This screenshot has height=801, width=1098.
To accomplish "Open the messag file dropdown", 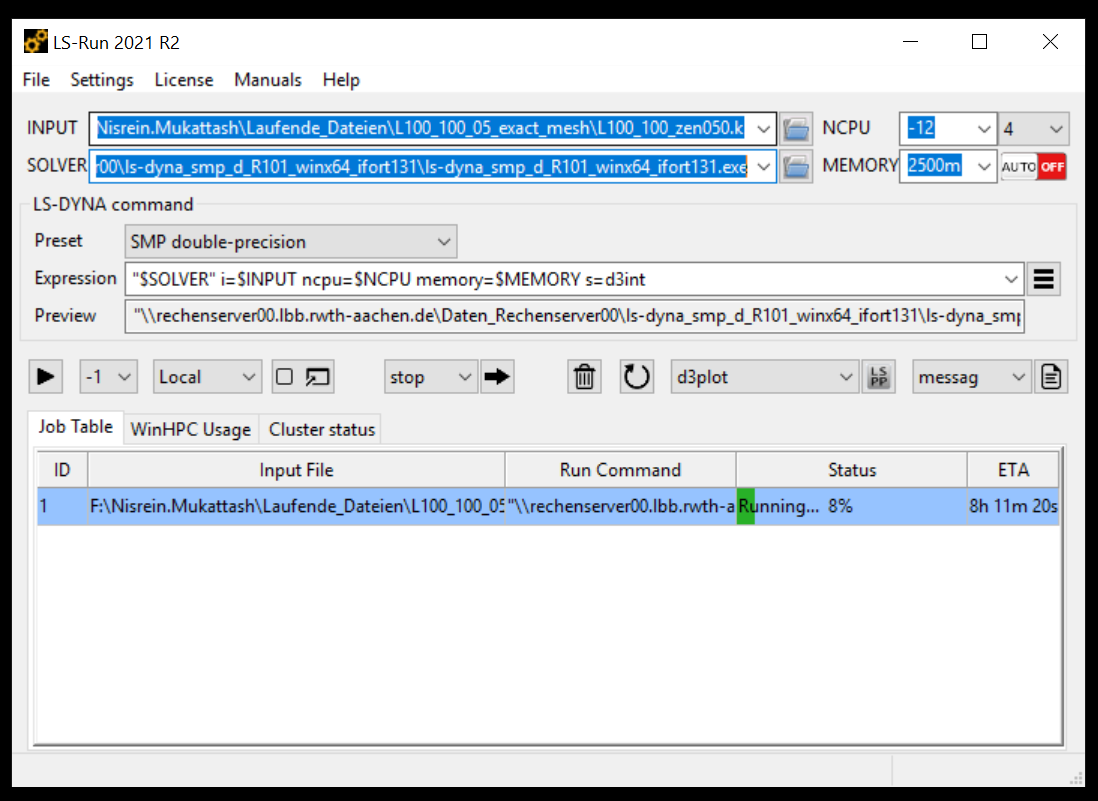I will 971,377.
